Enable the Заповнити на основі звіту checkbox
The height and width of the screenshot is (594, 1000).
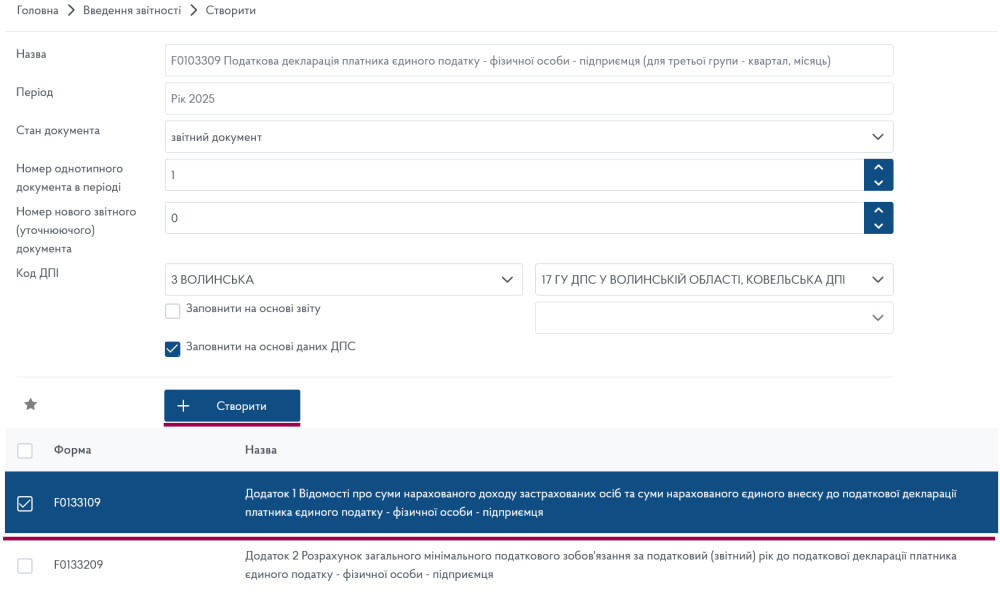pos(172,310)
